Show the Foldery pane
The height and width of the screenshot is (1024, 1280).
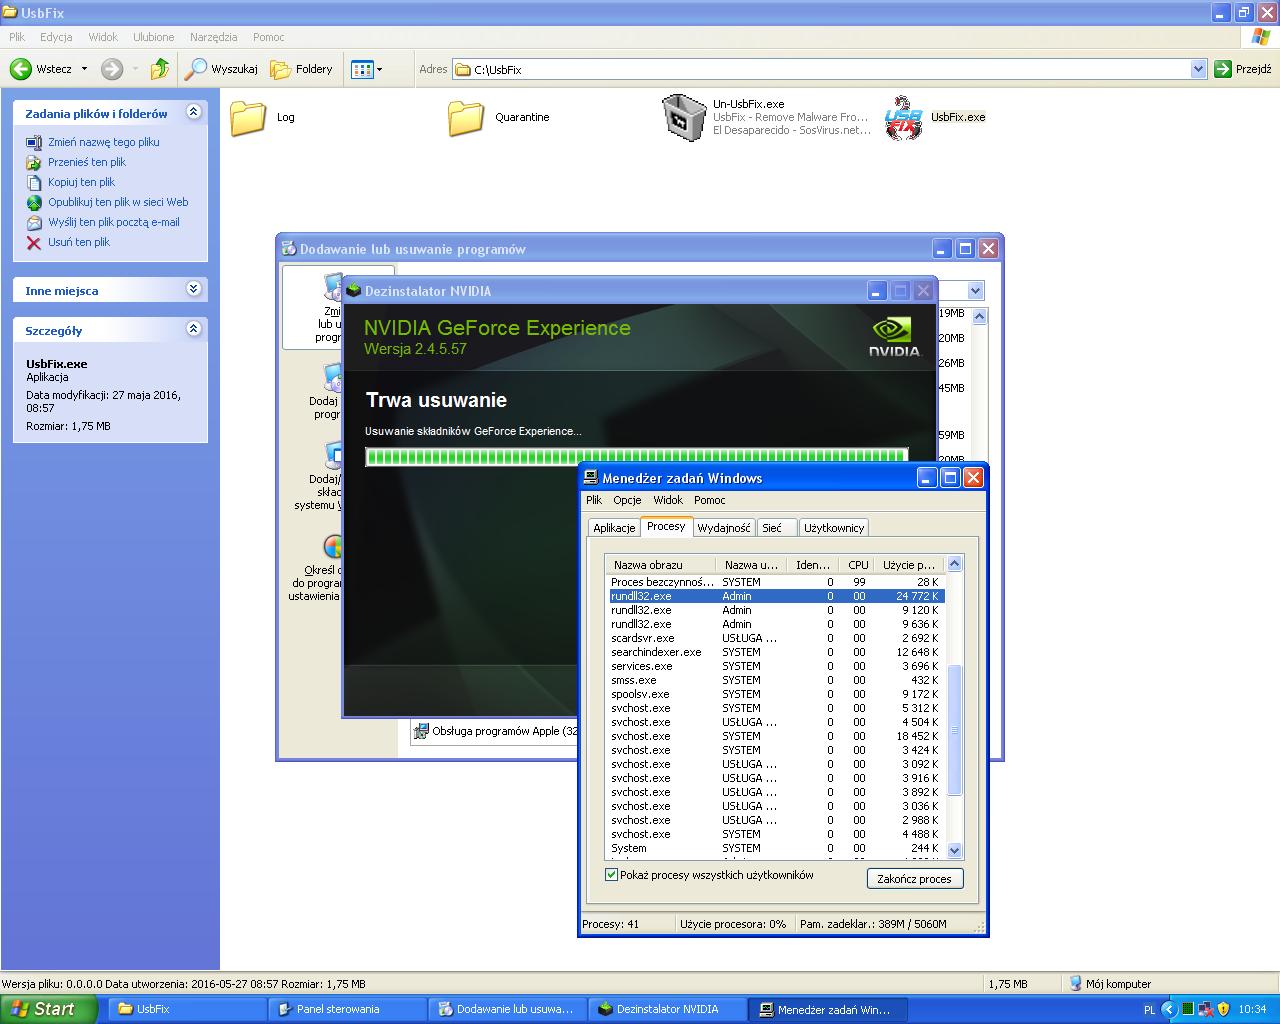click(x=301, y=69)
